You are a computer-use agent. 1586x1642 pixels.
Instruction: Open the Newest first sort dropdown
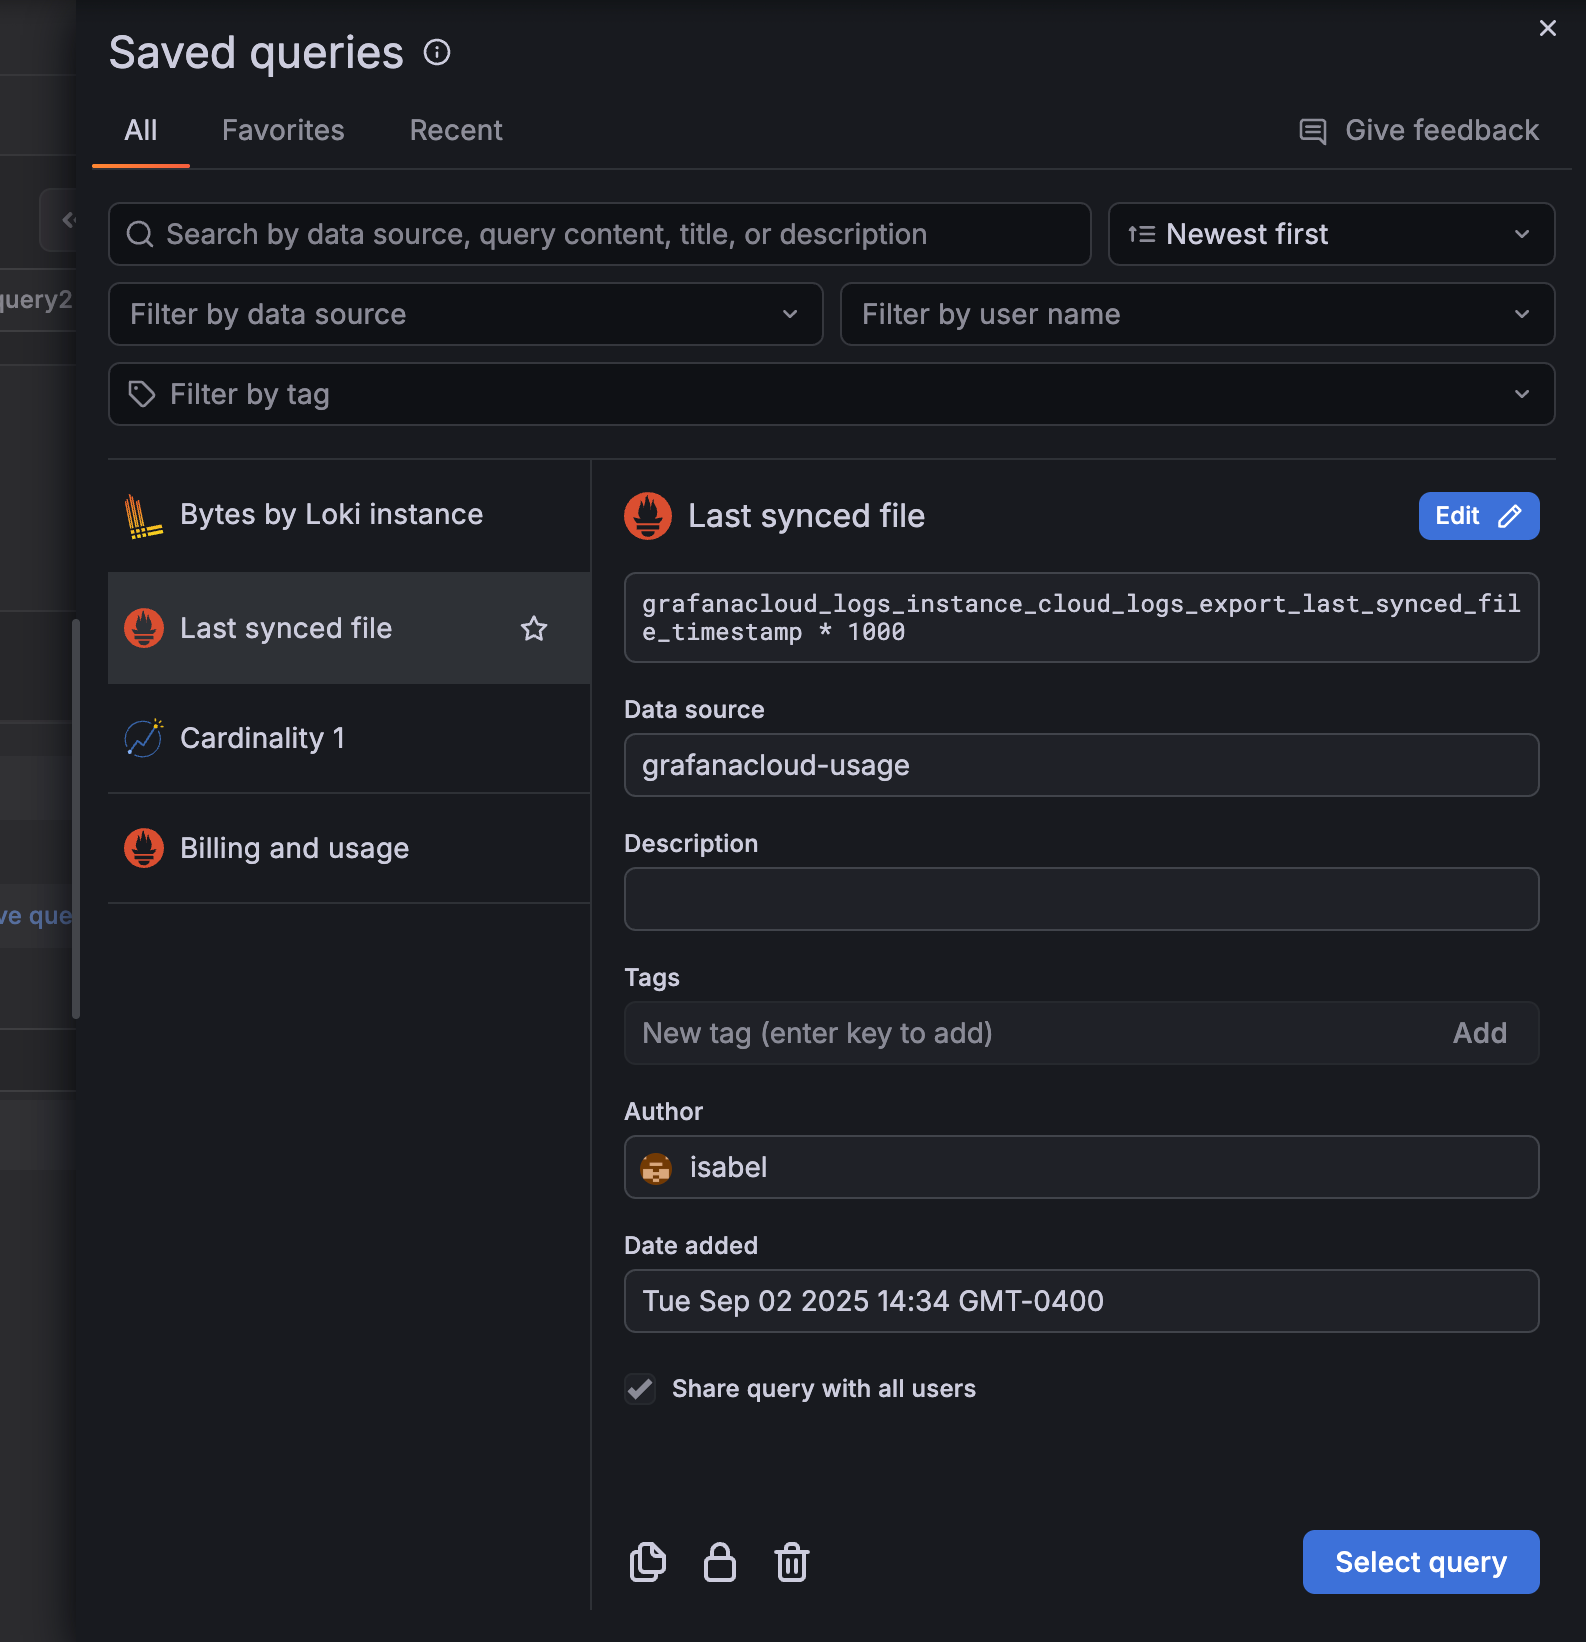[1330, 234]
